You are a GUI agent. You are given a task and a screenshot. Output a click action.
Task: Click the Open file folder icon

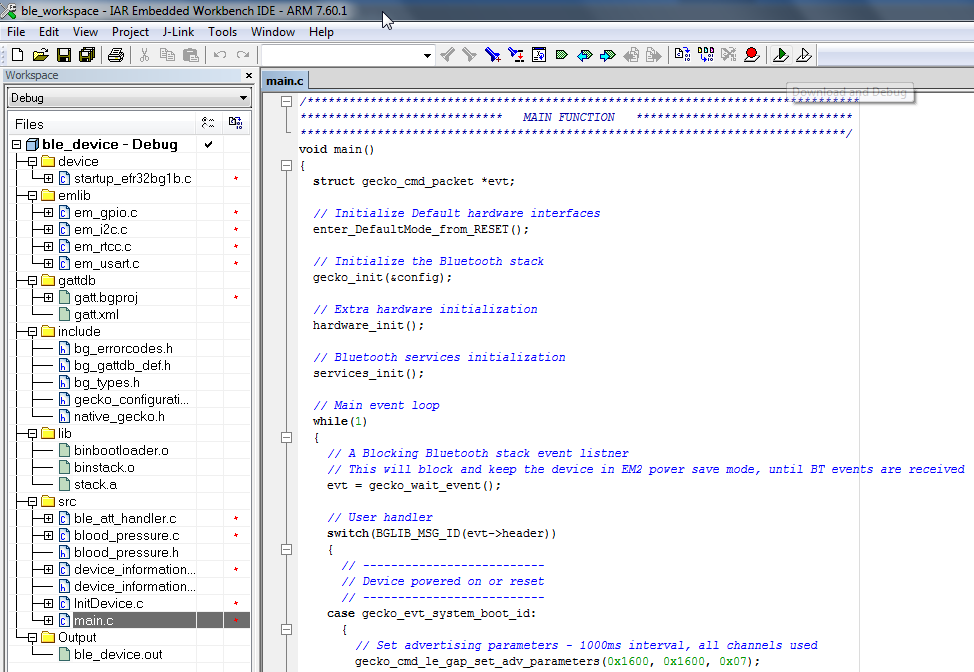pyautogui.click(x=40, y=55)
